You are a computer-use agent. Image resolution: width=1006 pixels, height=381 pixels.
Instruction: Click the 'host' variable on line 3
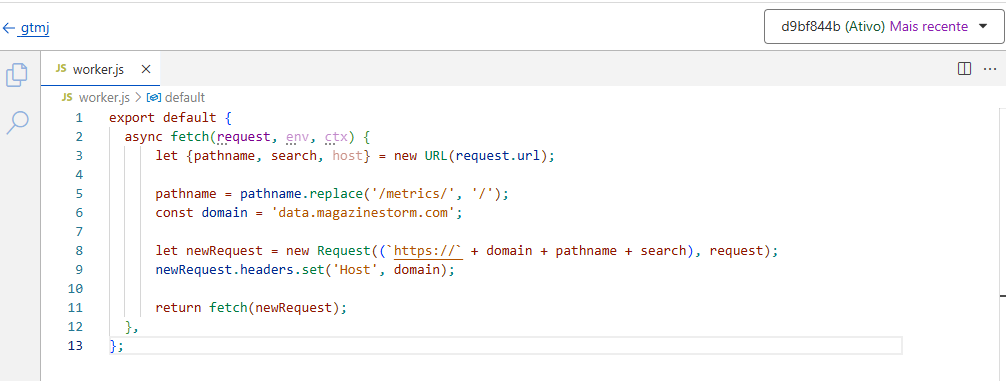348,156
